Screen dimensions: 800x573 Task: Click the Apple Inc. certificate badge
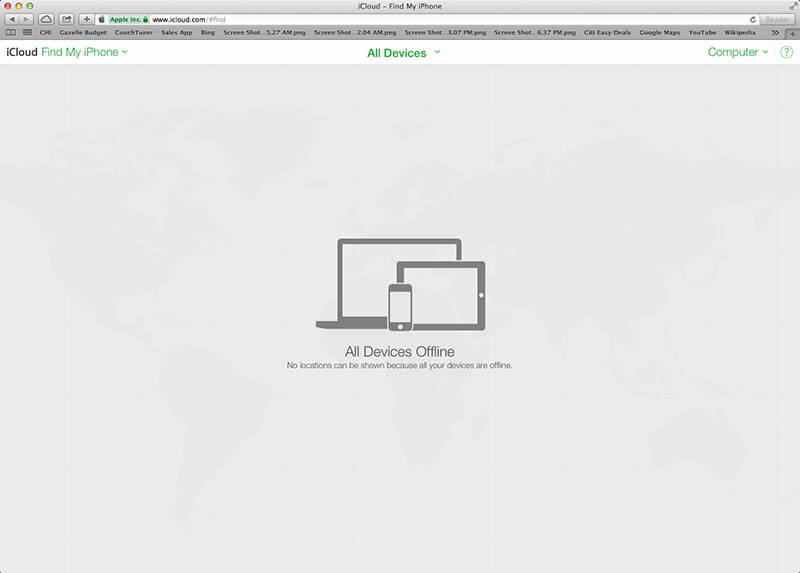coord(129,19)
